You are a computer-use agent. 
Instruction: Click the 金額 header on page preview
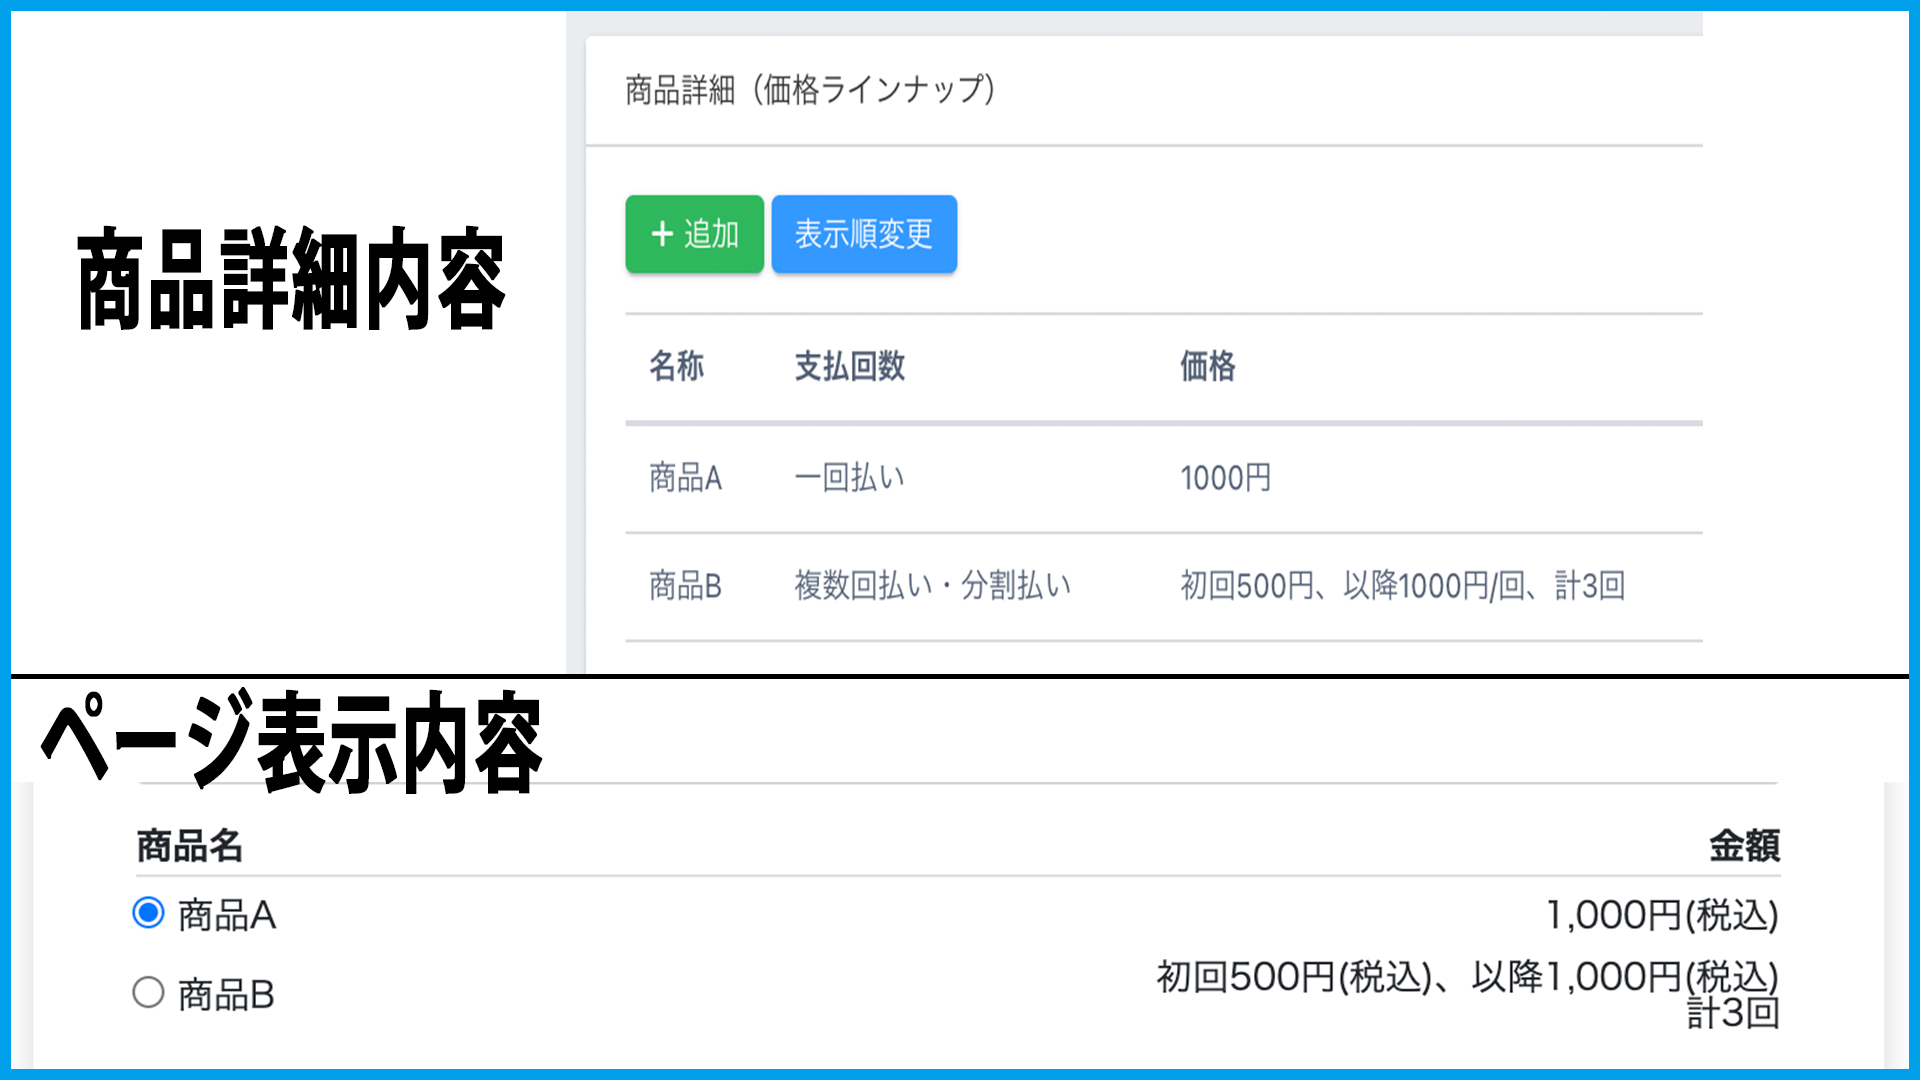tap(1743, 846)
